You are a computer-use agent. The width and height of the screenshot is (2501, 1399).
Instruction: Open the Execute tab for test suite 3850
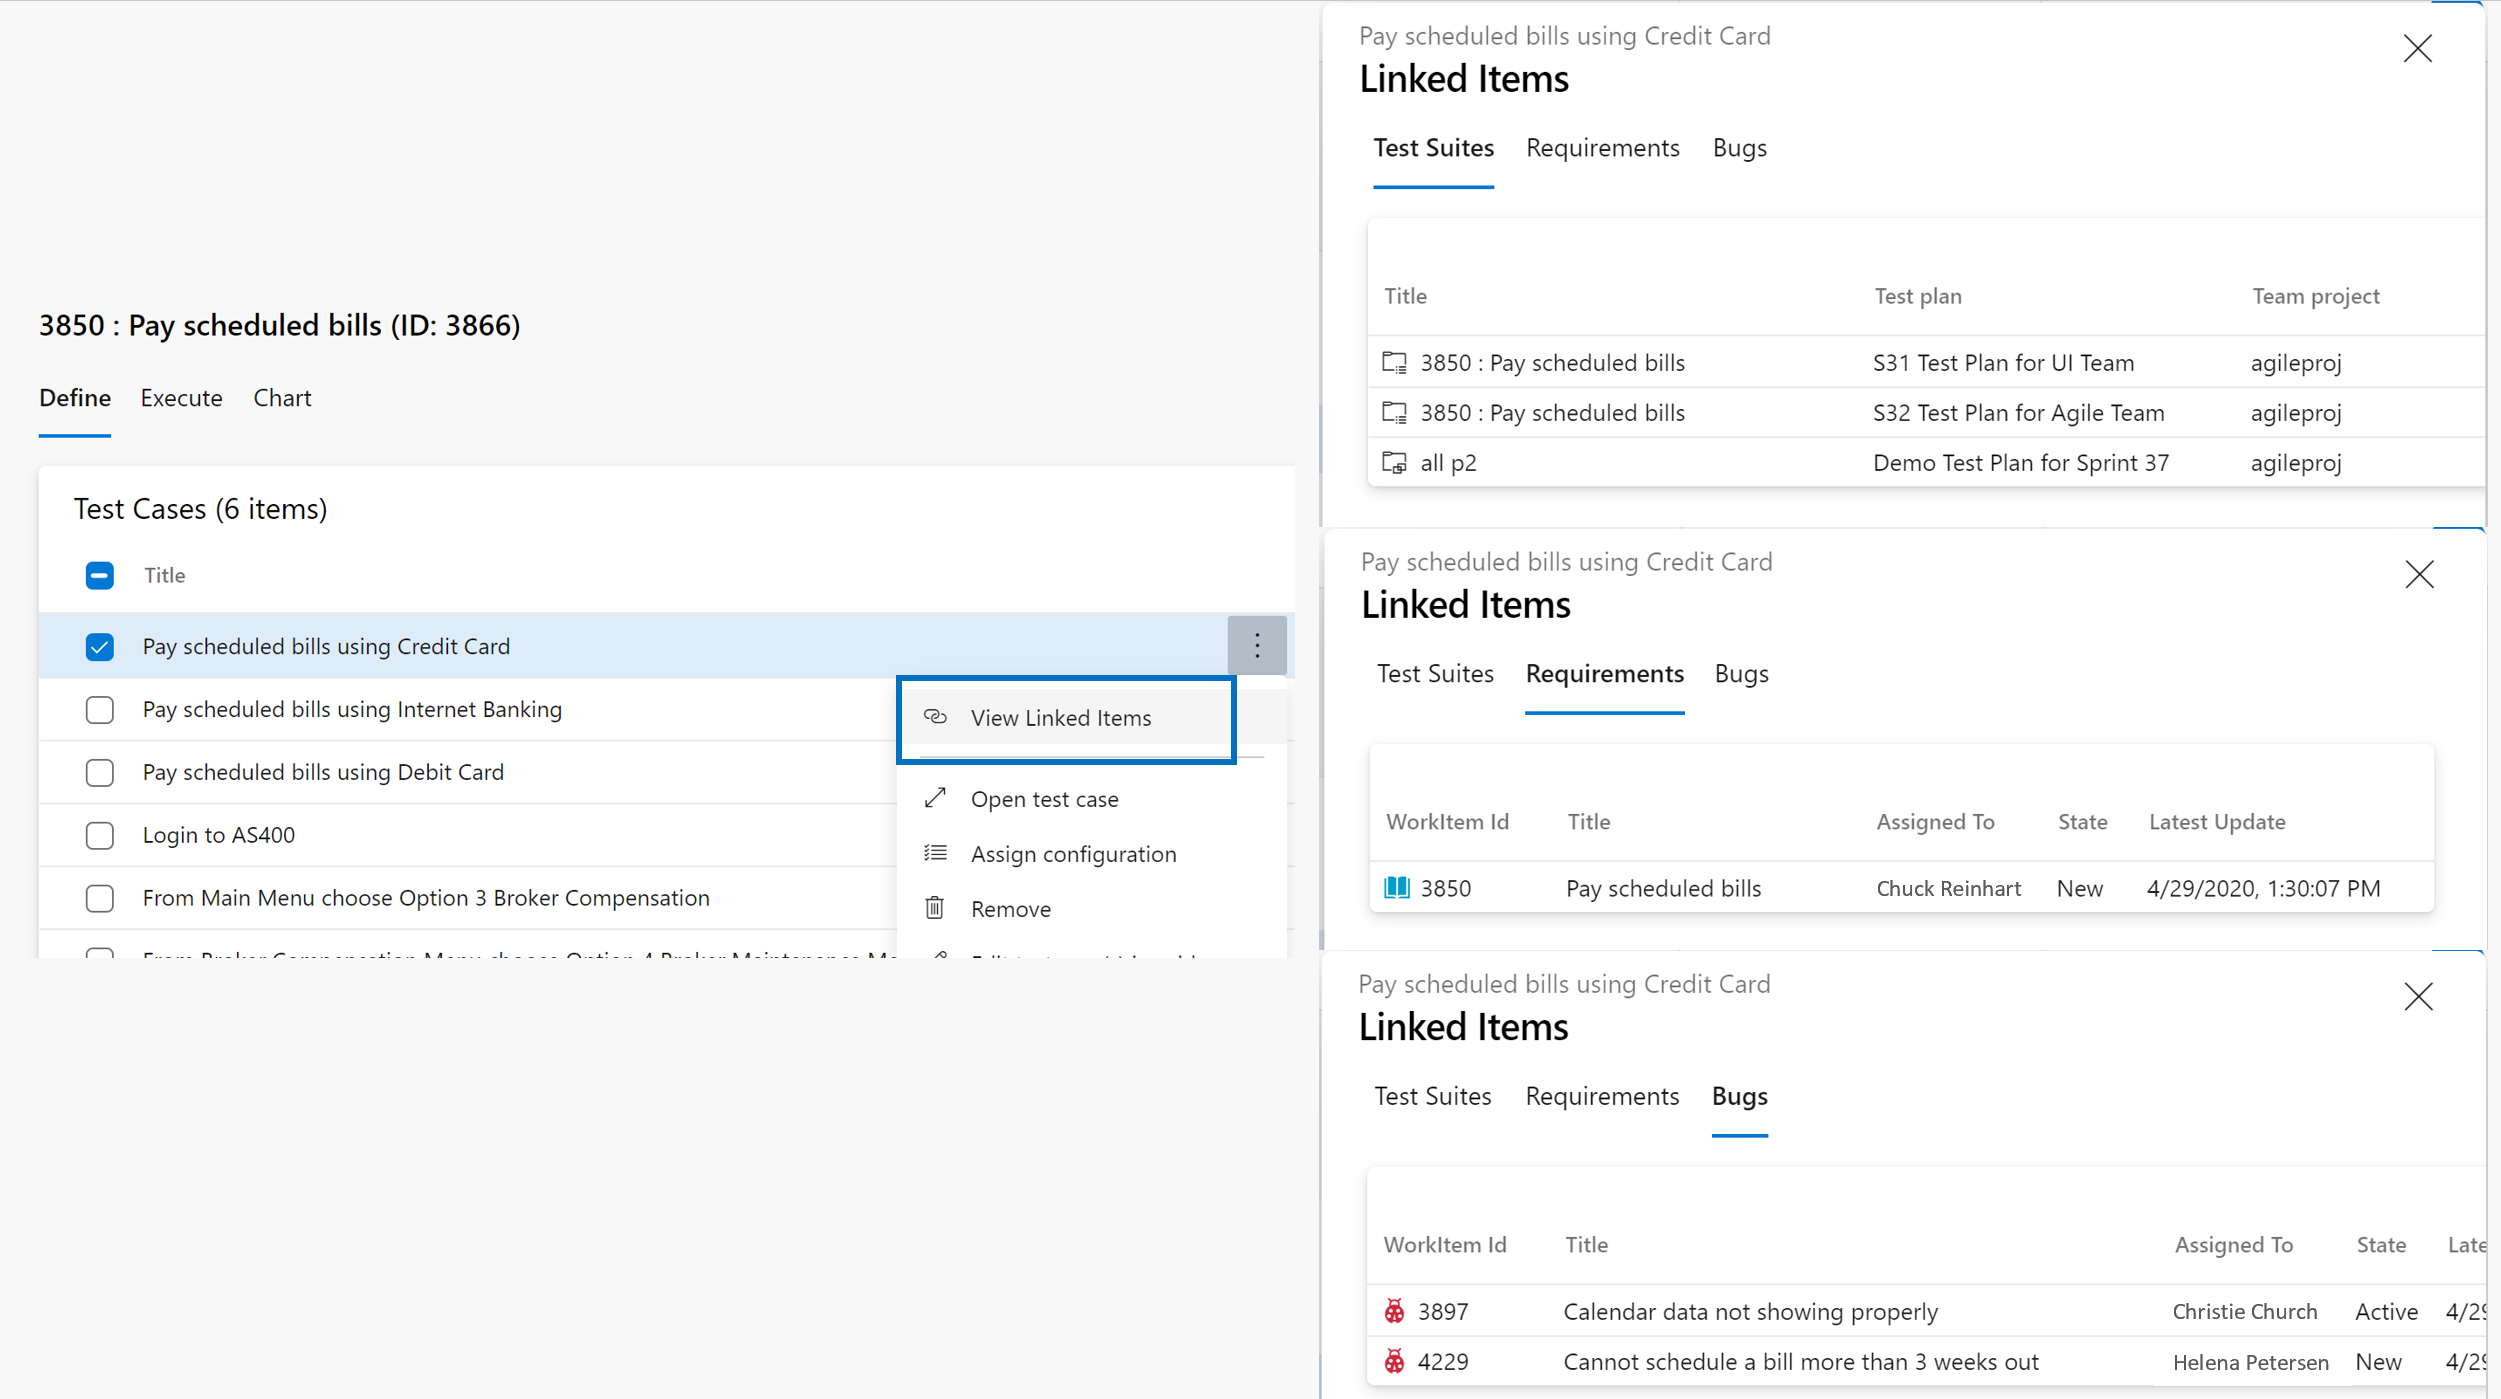(x=180, y=397)
